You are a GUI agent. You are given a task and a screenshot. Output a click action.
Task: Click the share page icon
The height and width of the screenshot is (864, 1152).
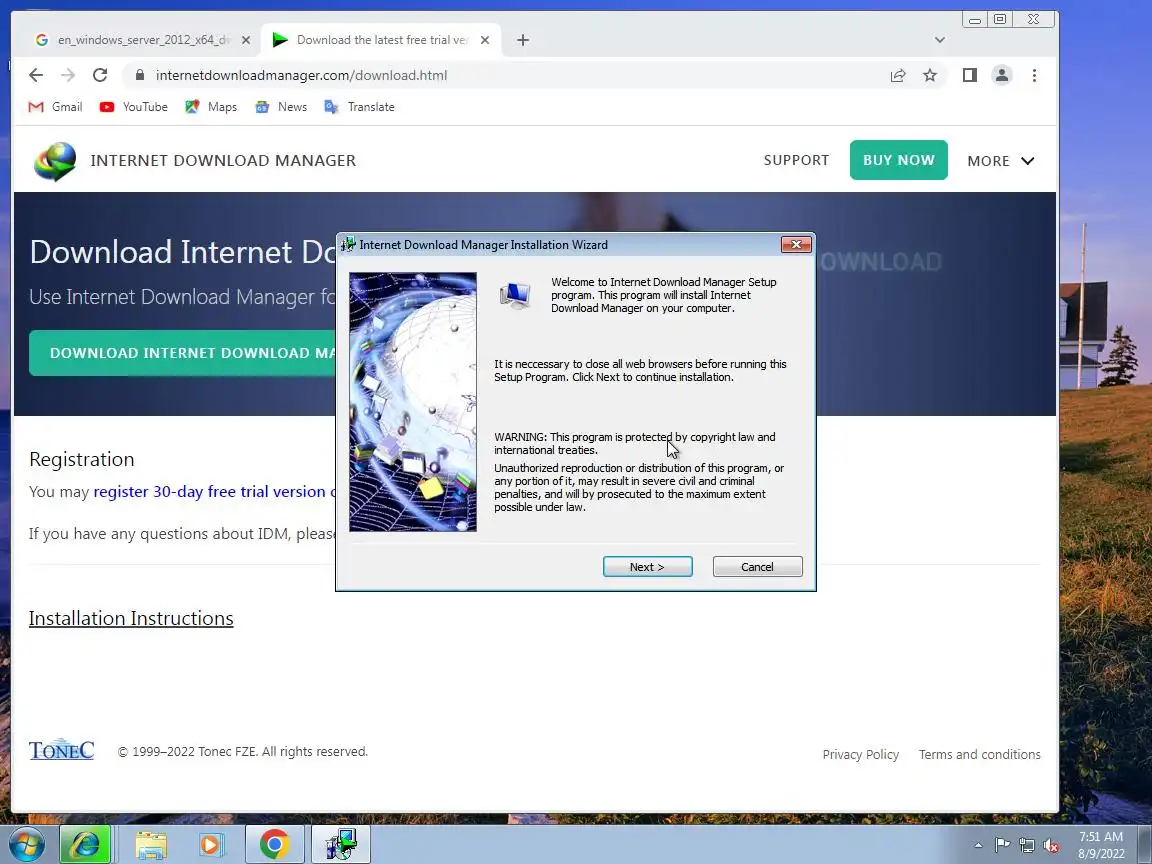point(898,75)
